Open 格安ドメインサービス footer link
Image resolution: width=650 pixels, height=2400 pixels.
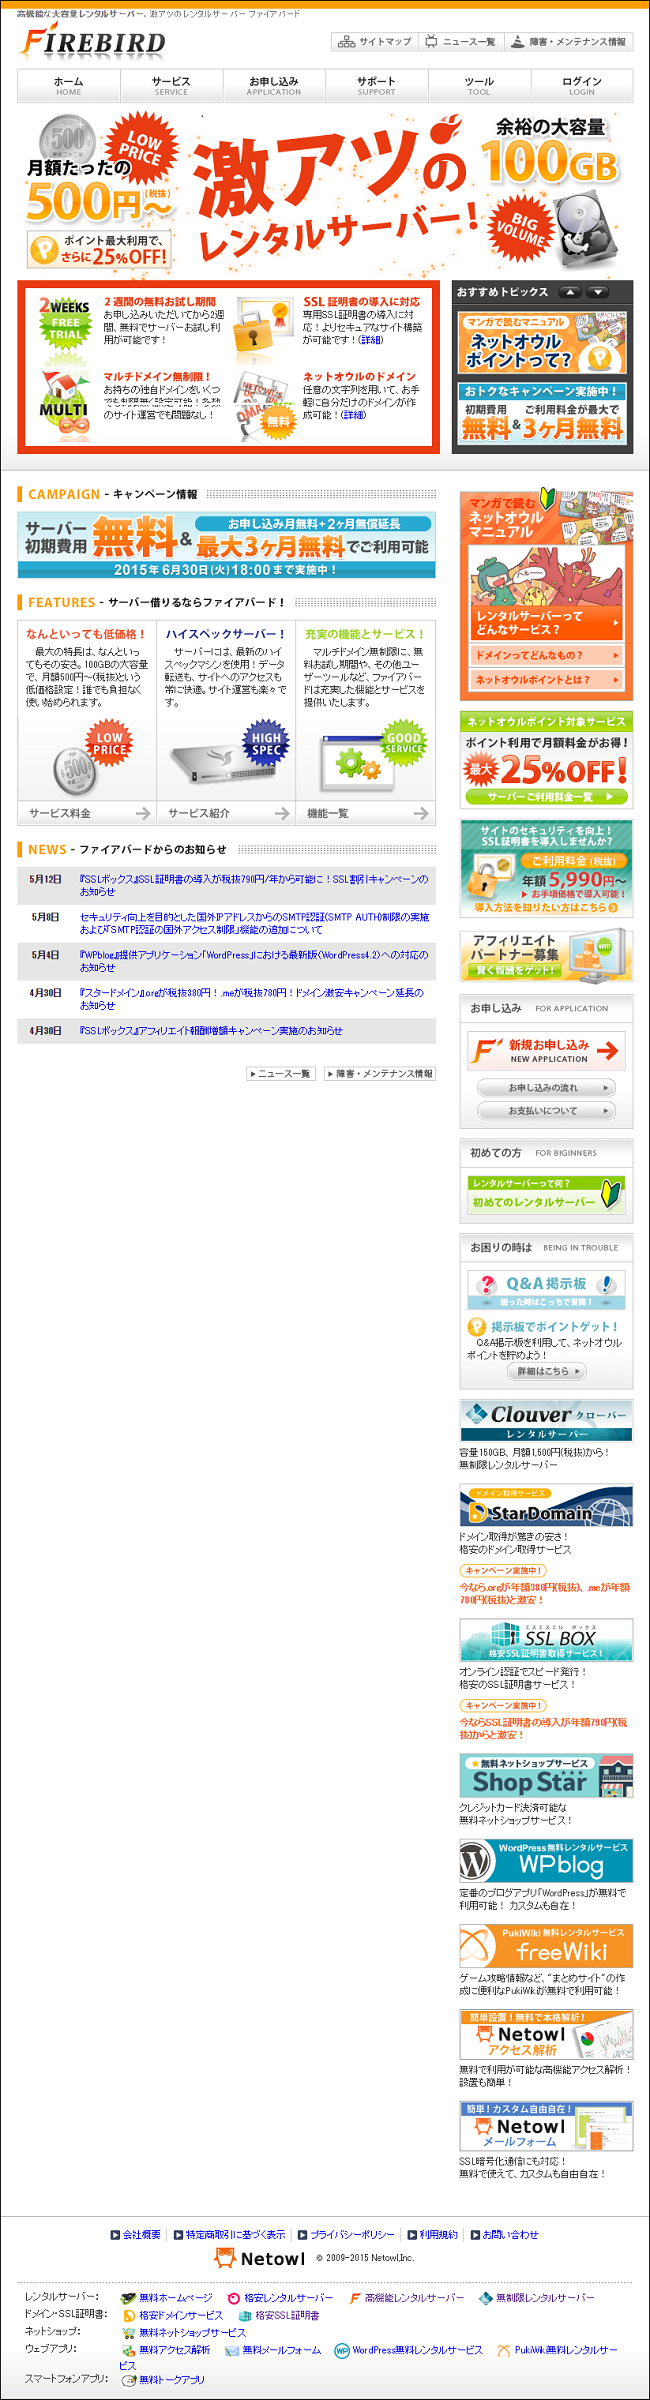[x=174, y=2315]
